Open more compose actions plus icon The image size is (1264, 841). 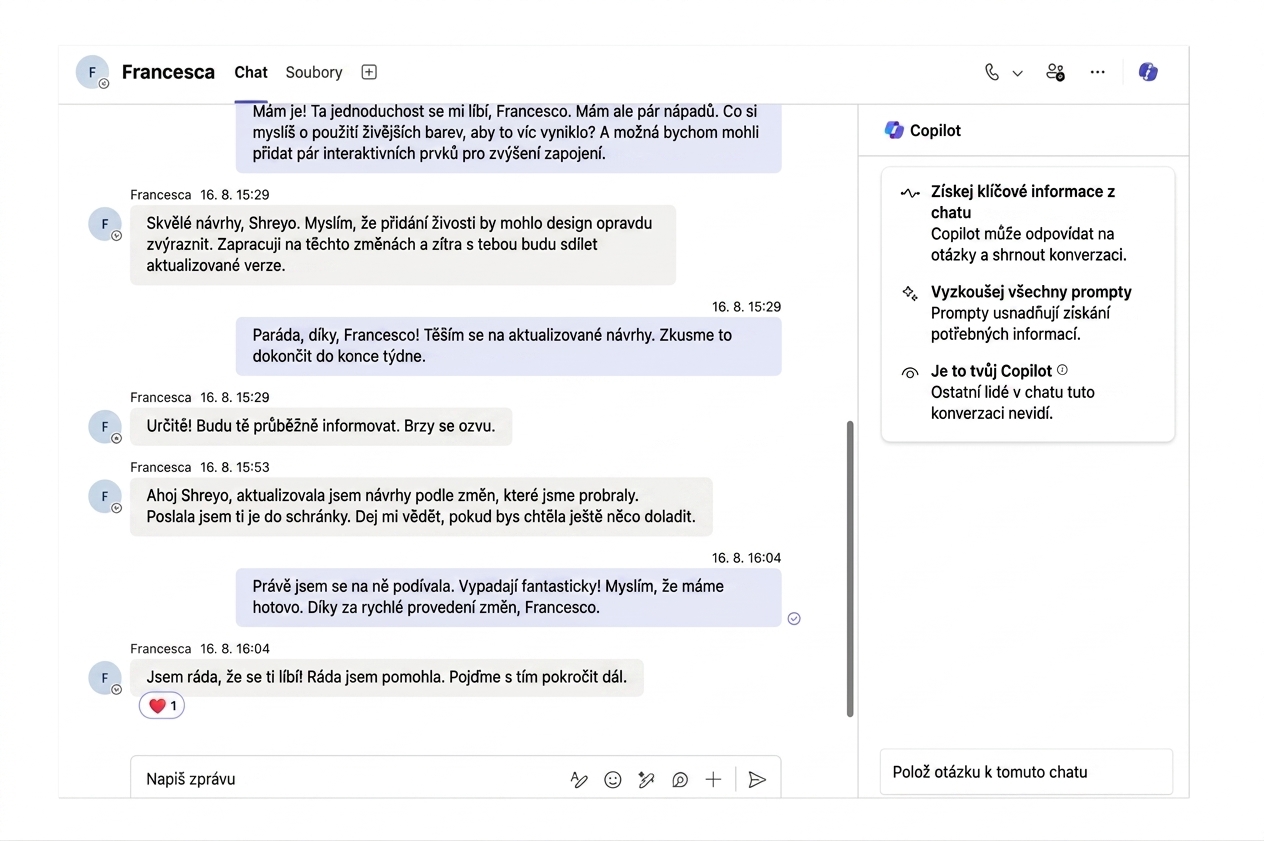tap(713, 780)
